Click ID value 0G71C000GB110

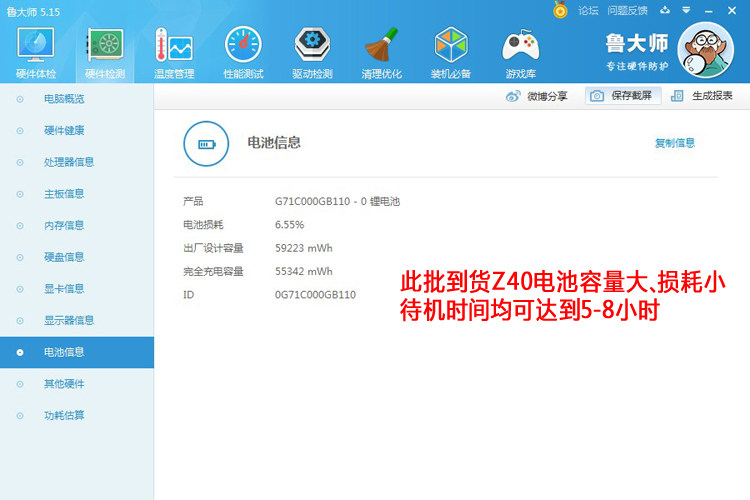[x=315, y=295]
